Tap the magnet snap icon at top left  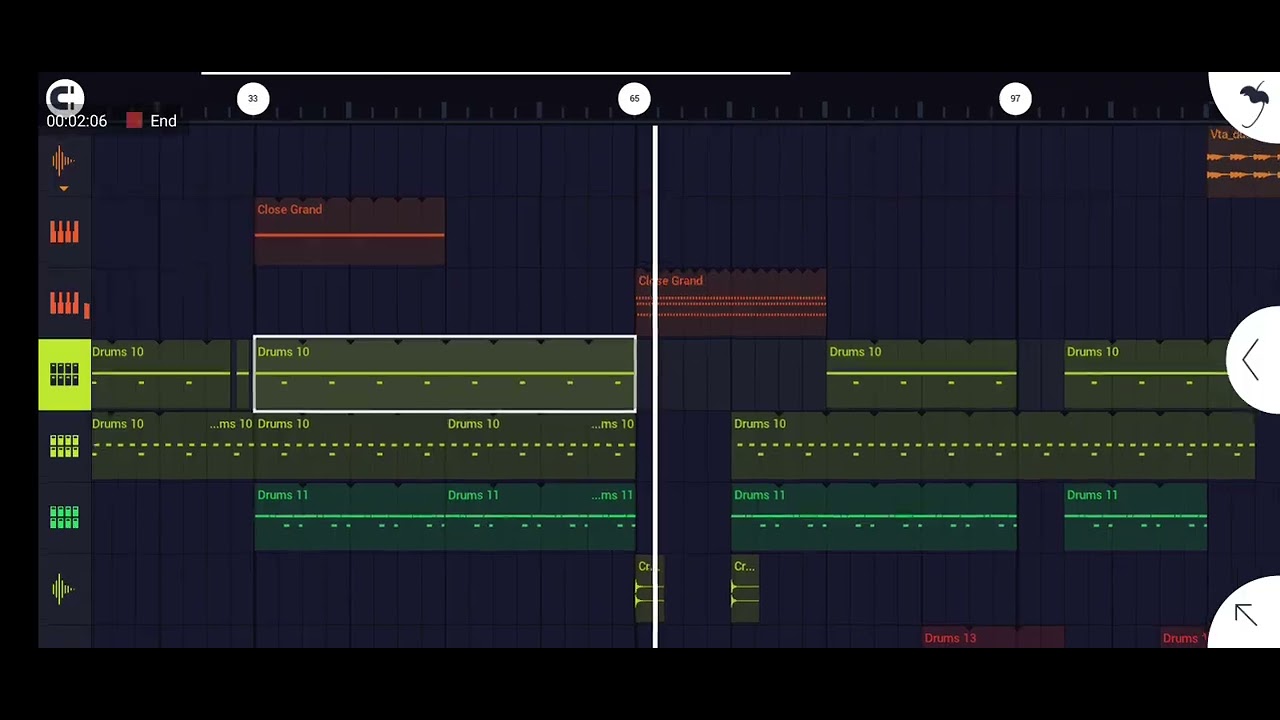tap(65, 97)
